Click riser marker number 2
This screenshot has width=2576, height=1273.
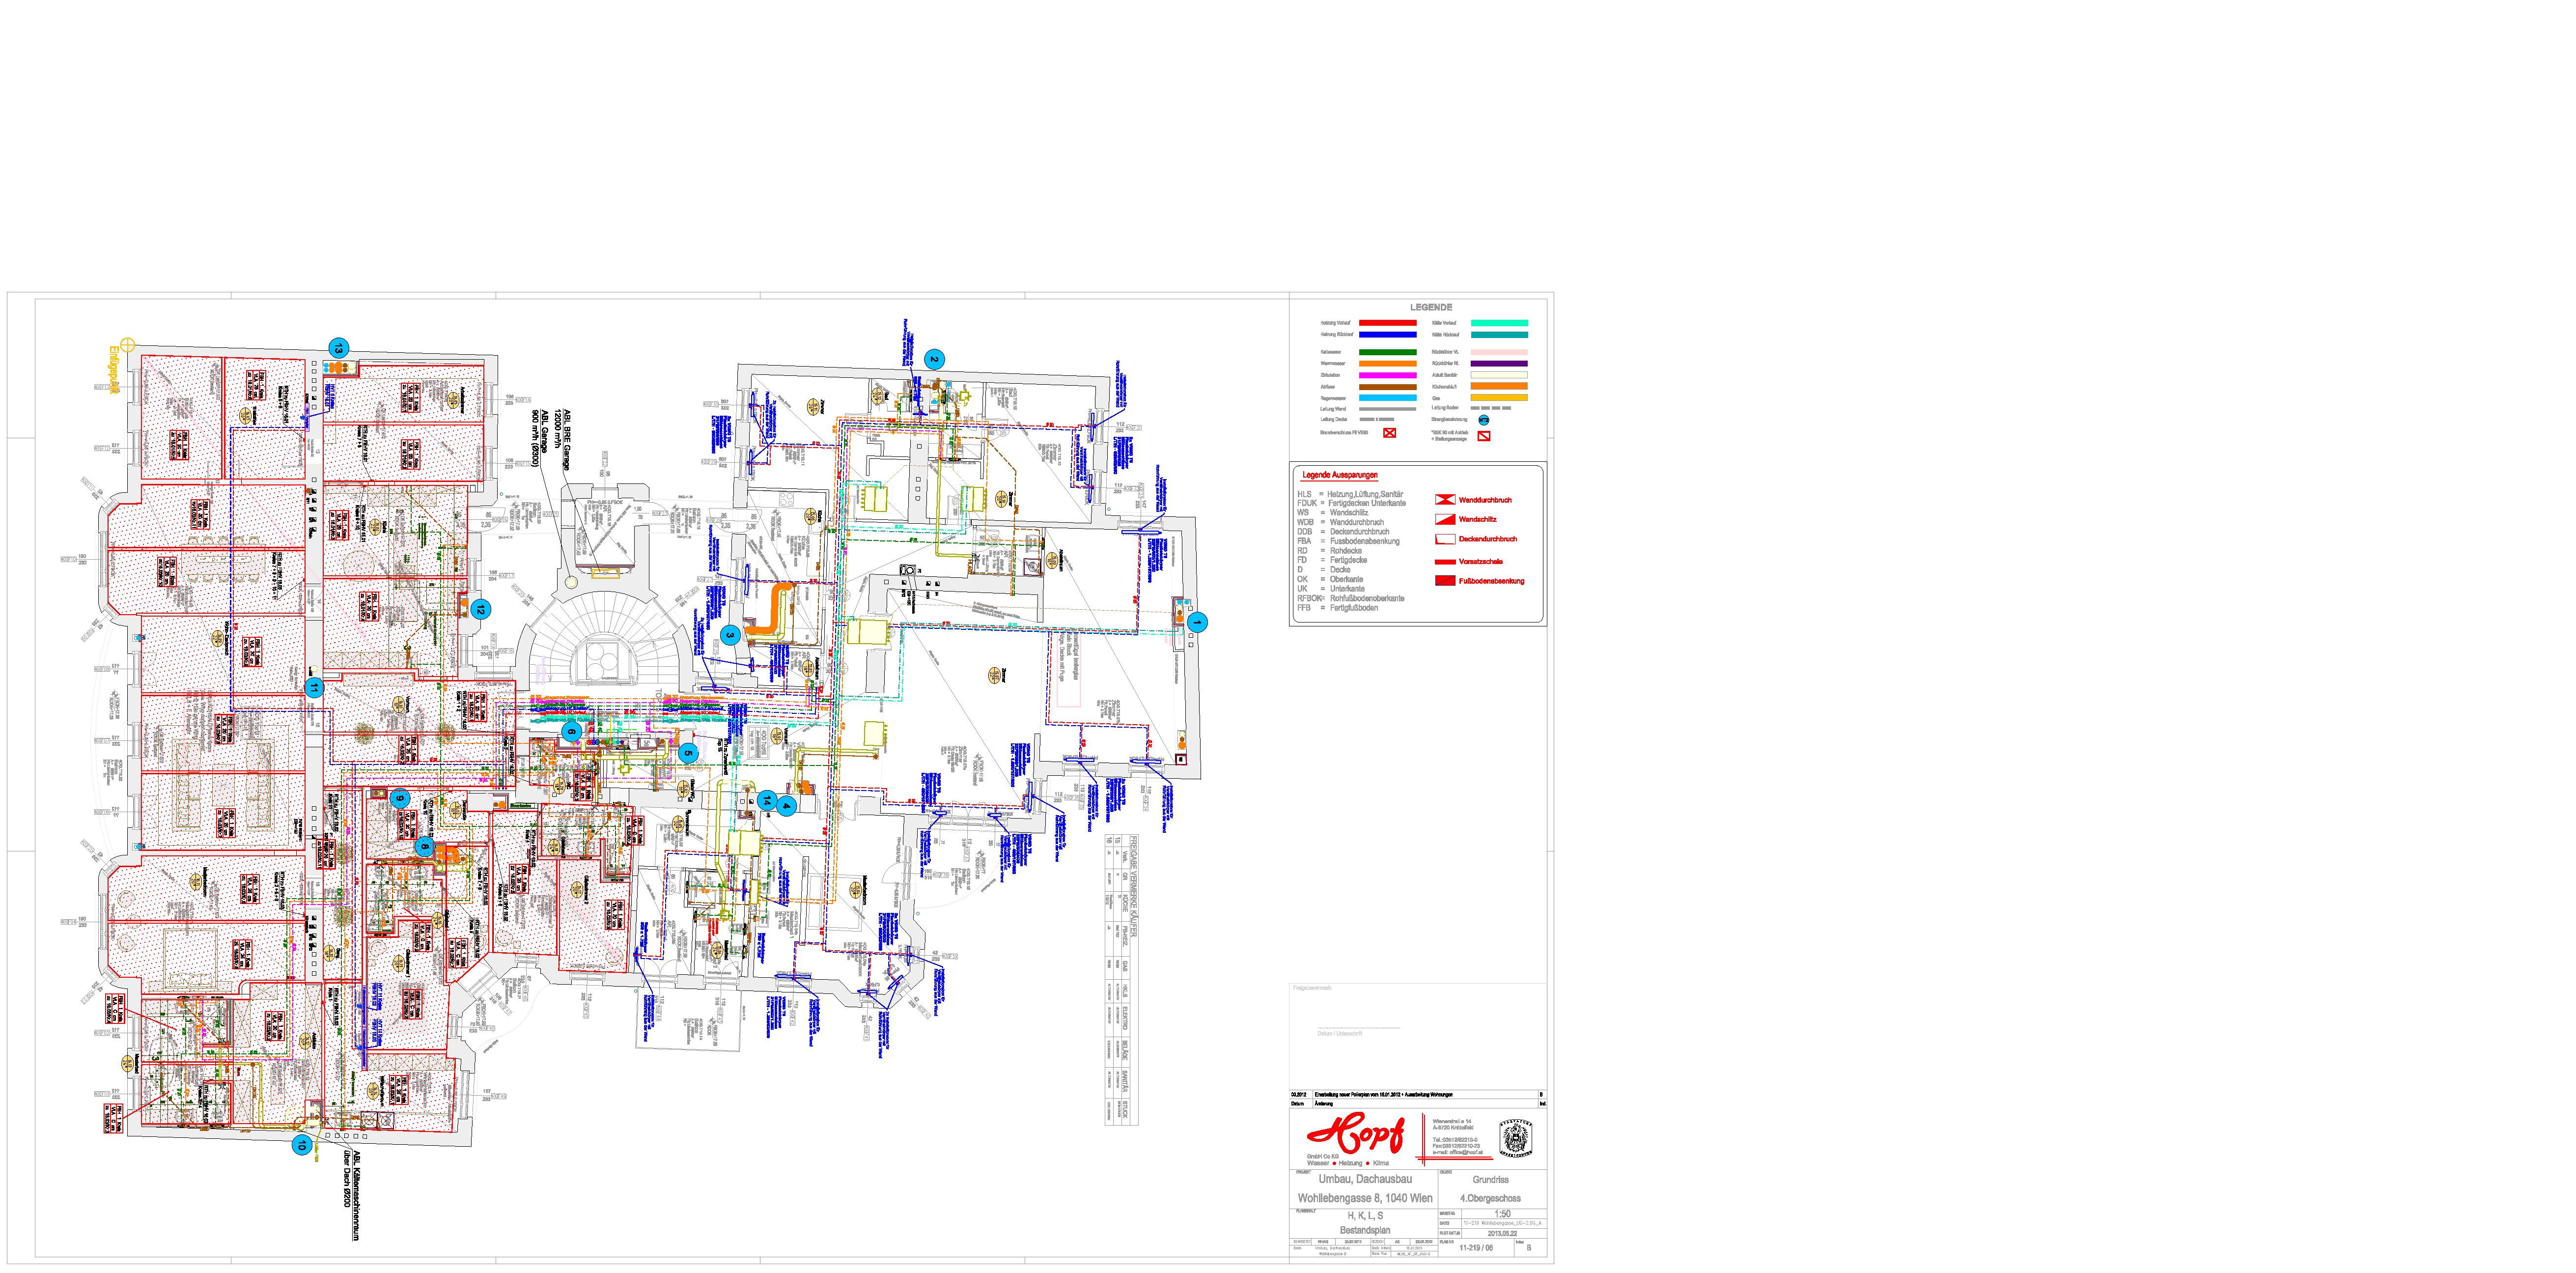934,359
